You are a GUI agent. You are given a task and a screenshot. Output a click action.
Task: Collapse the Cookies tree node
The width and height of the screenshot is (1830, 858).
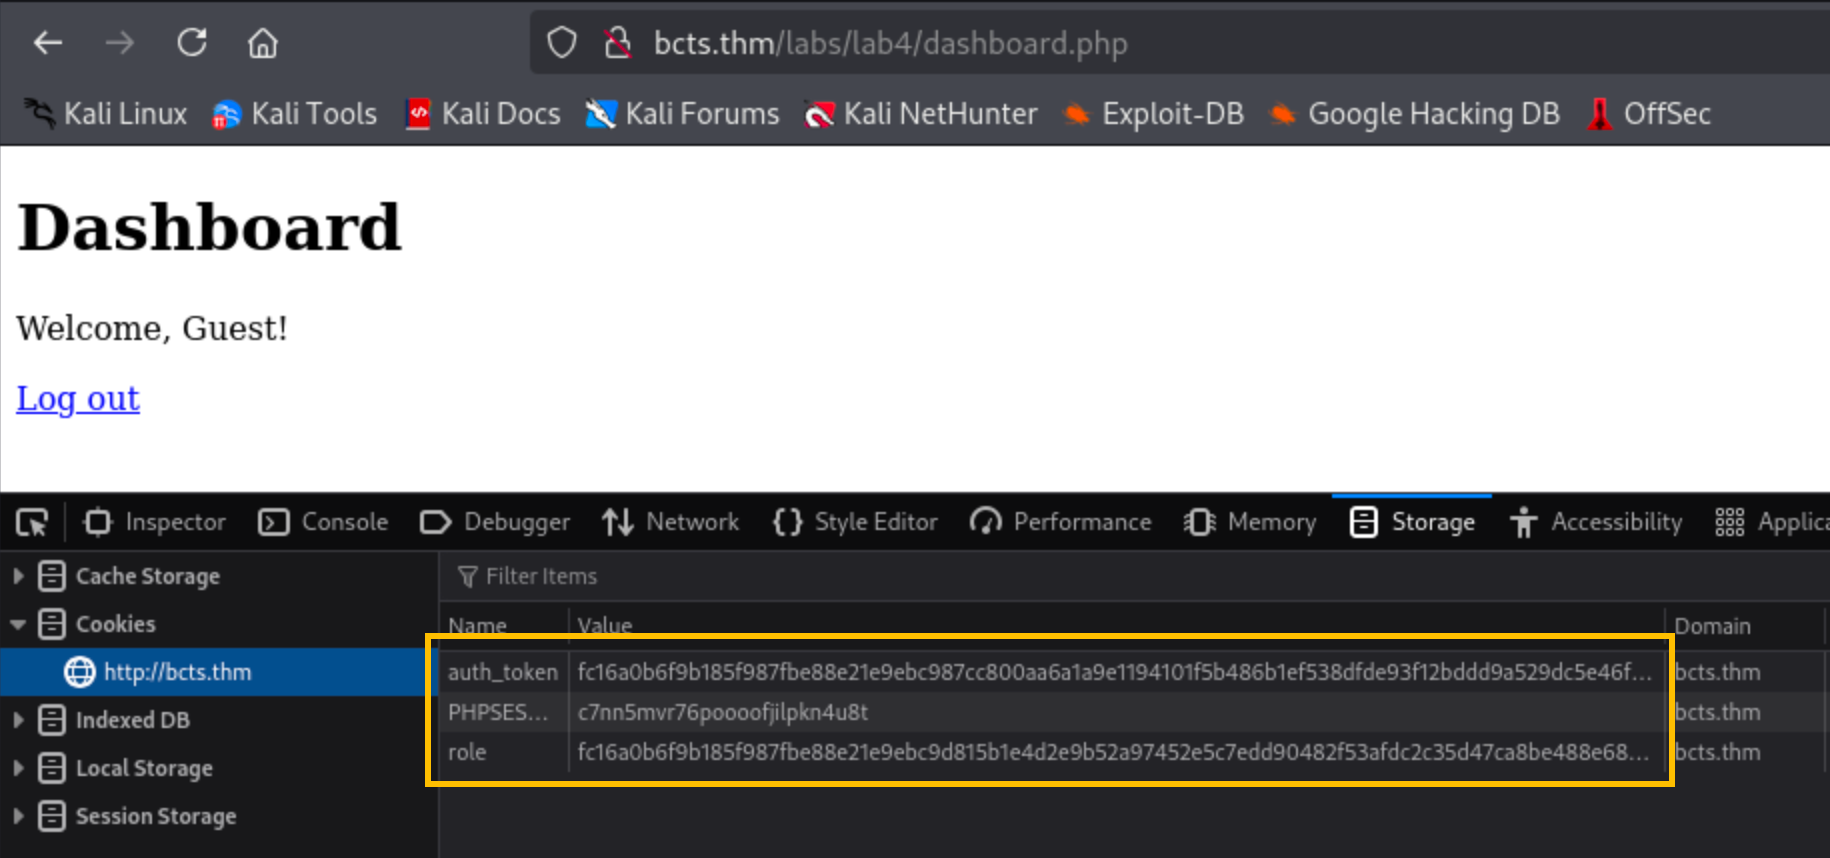coord(18,624)
